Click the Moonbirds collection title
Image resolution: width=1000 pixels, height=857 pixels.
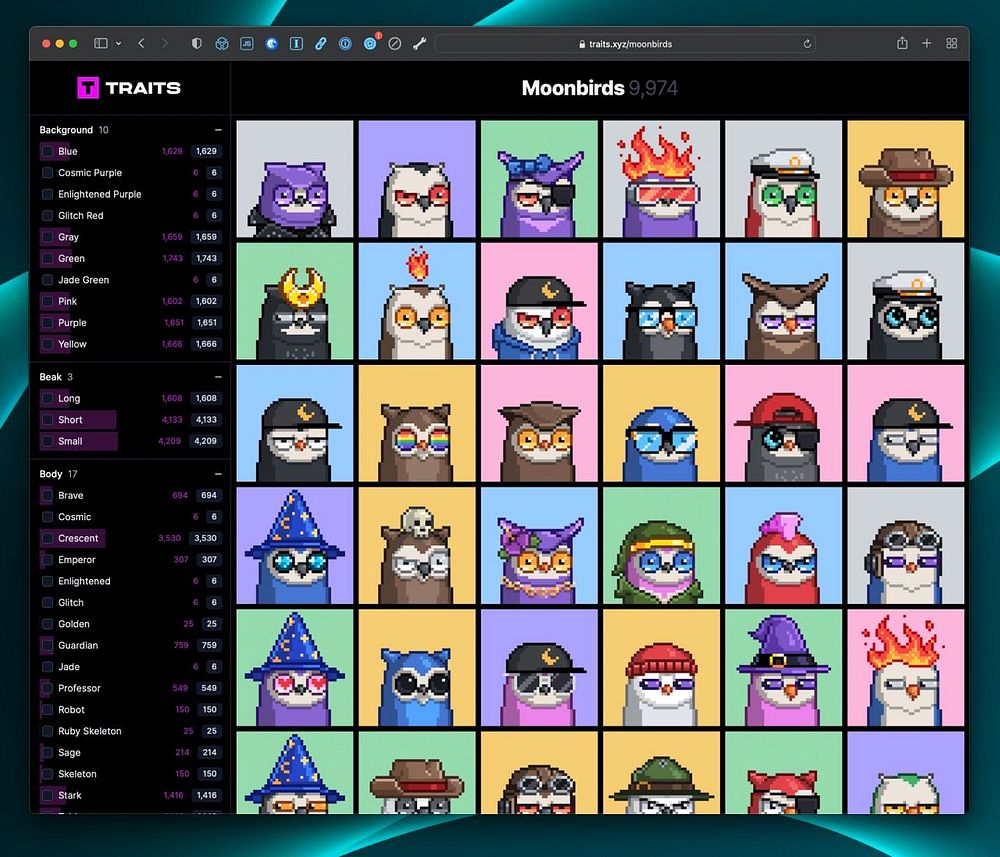[573, 88]
